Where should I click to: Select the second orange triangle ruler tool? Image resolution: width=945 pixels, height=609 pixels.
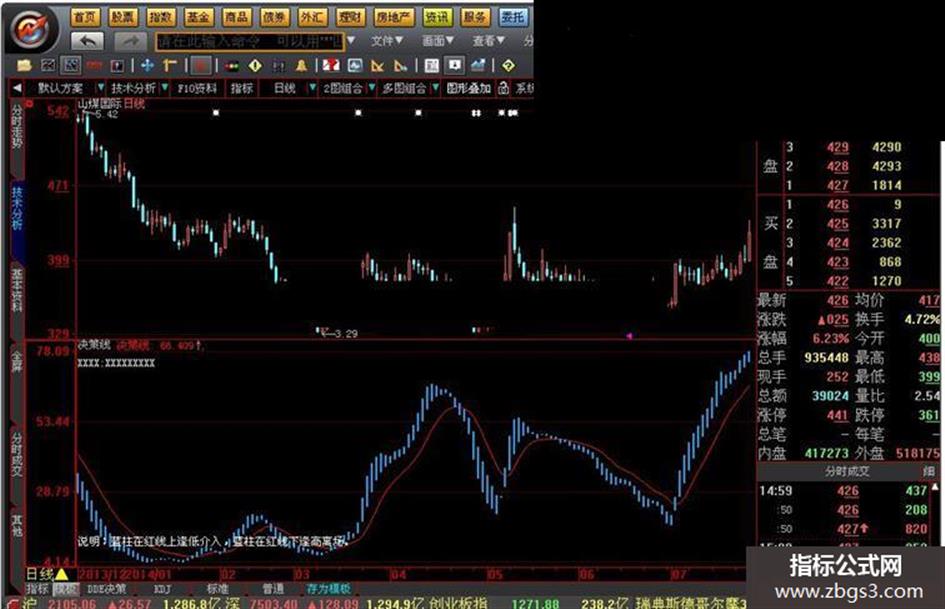coord(400,65)
